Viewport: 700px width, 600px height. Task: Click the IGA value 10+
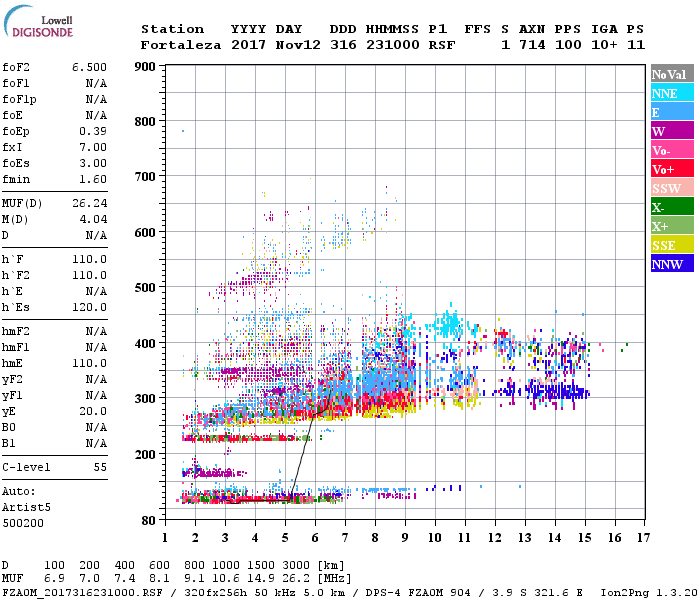pos(604,45)
